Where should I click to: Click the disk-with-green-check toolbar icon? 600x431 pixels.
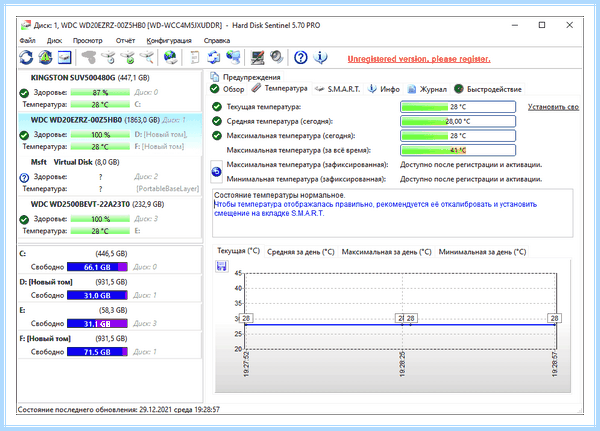click(x=128, y=57)
